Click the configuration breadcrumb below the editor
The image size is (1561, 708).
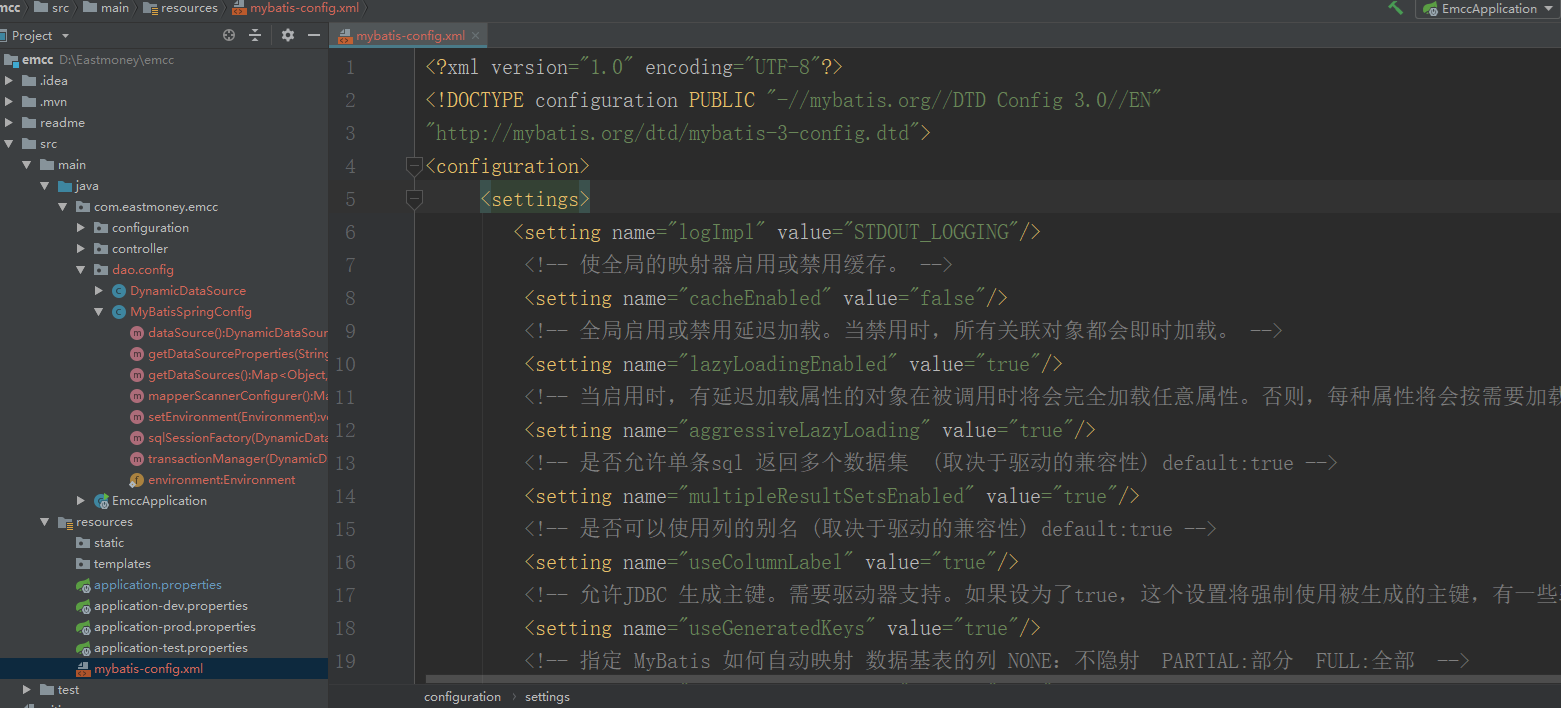pos(462,697)
